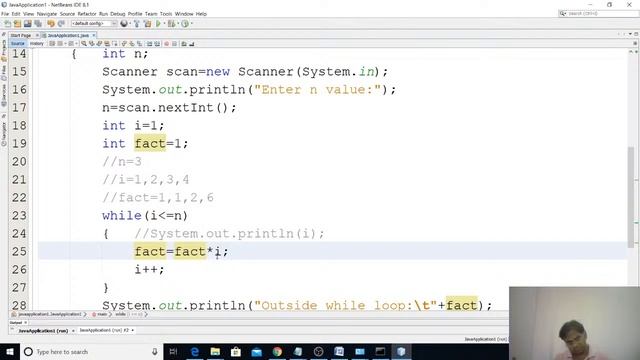Click the Debug Project icon
The image size is (640, 360).
[171, 24]
